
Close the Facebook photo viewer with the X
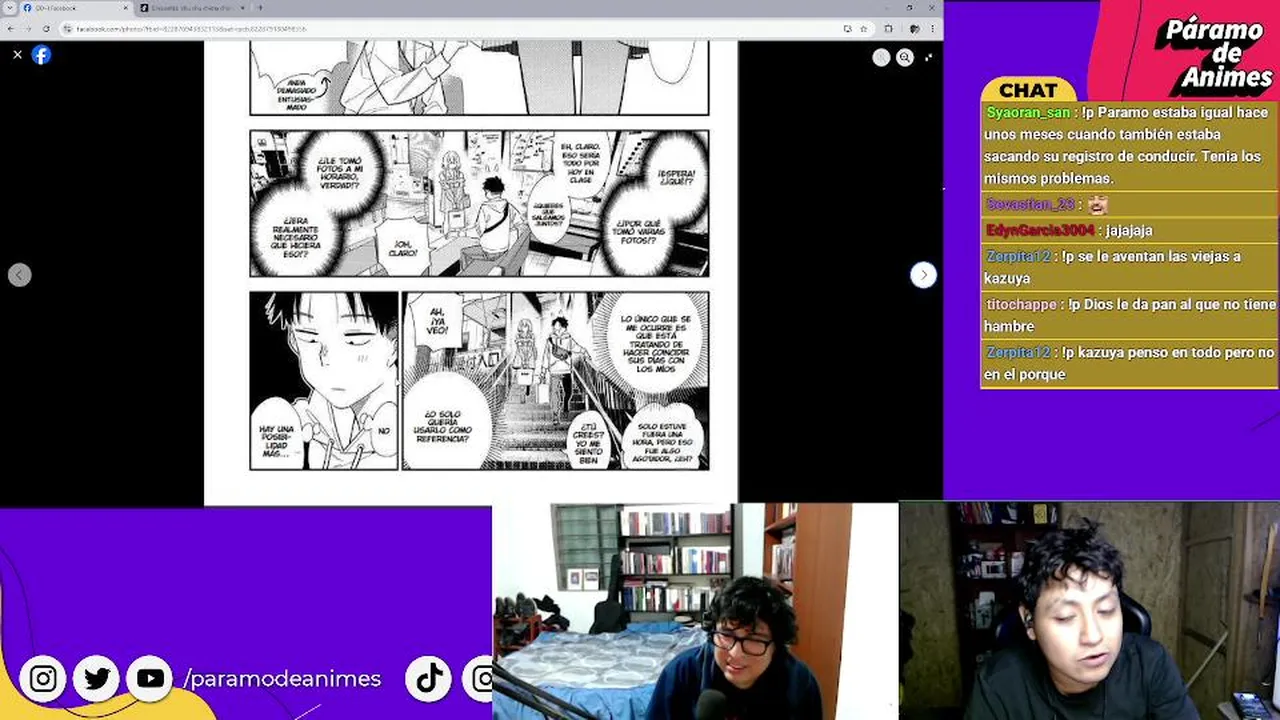17,55
